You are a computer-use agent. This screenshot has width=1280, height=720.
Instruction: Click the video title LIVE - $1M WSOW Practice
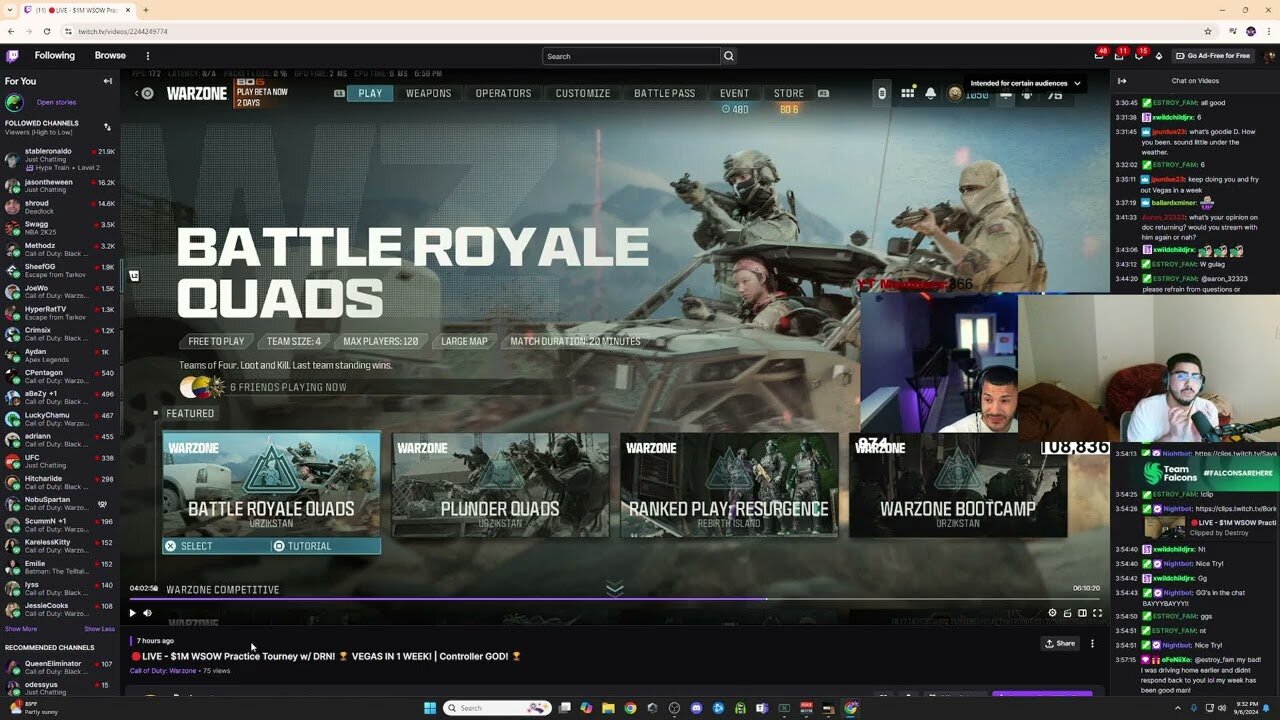coord(325,656)
